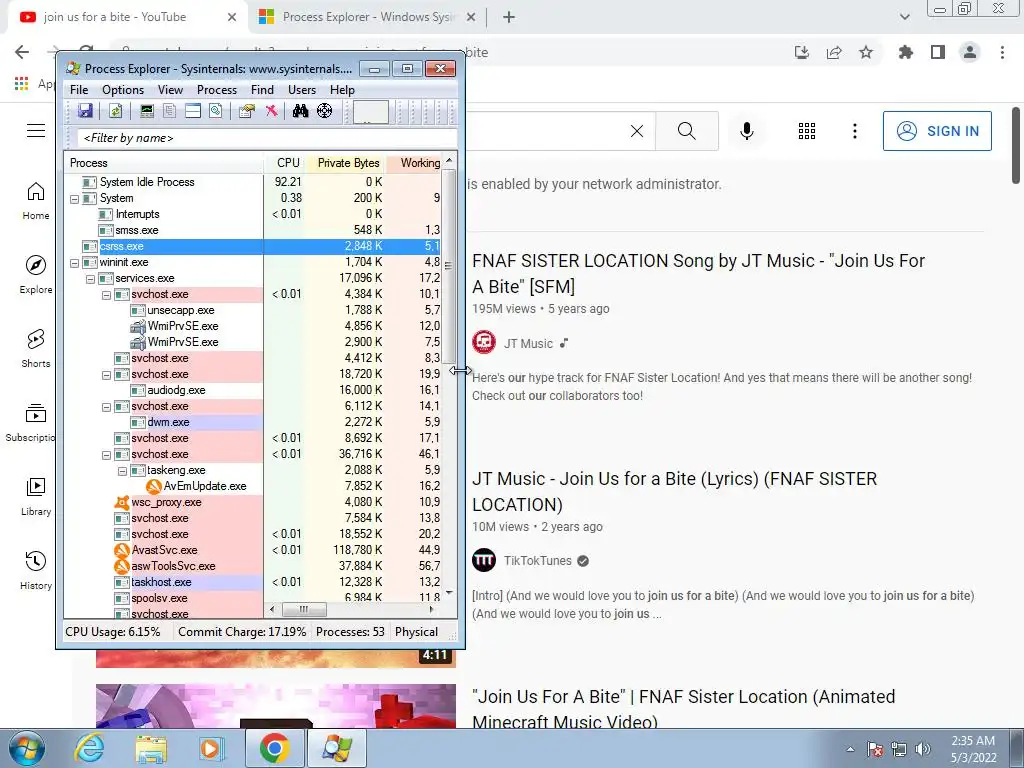Image resolution: width=1024 pixels, height=768 pixels.
Task: Click the Chrome bookmark star icon
Action: [x=866, y=52]
